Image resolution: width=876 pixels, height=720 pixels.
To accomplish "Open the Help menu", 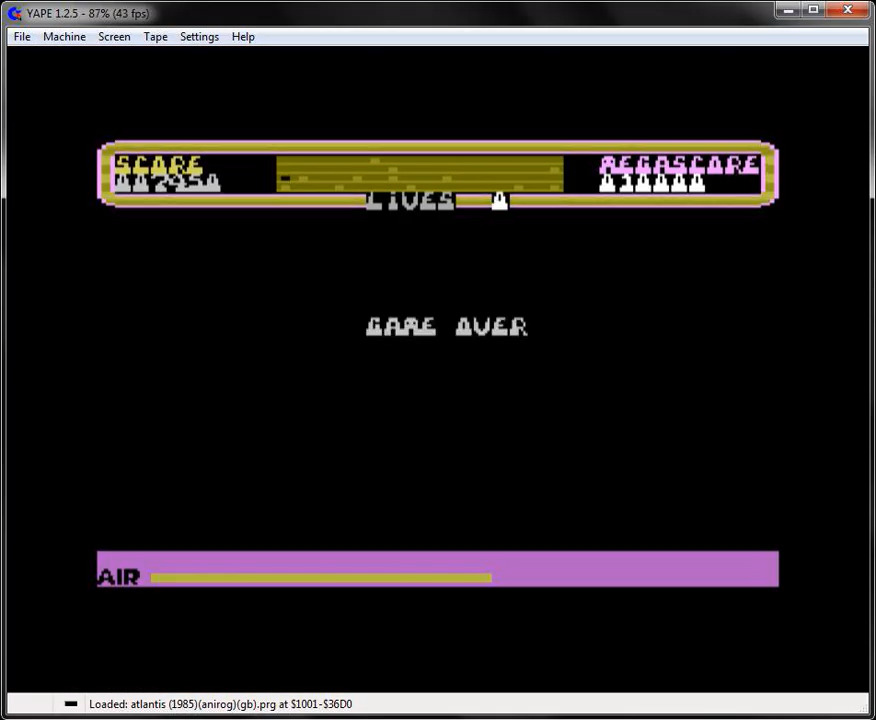I will (x=243, y=37).
